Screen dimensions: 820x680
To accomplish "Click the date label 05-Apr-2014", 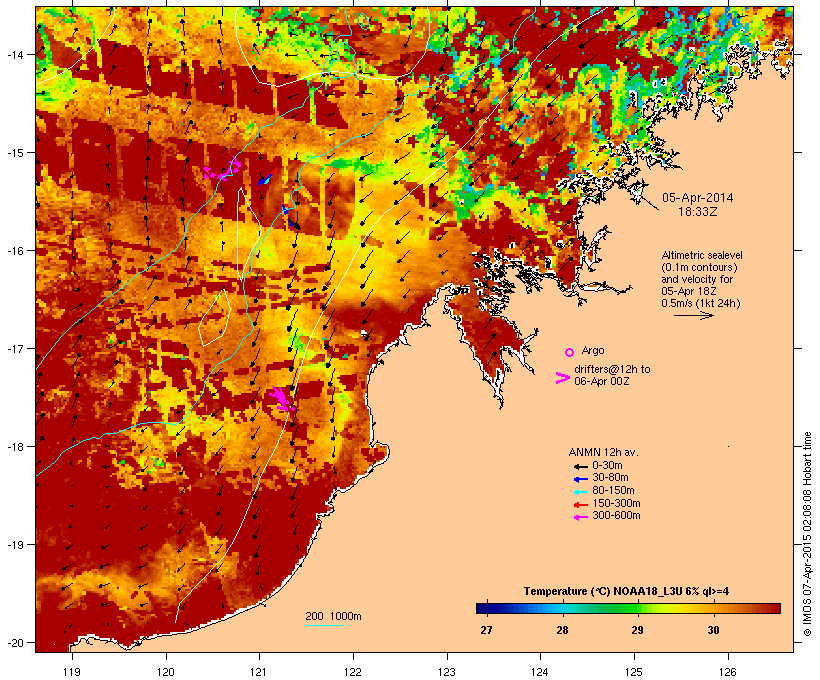I will pyautogui.click(x=698, y=198).
